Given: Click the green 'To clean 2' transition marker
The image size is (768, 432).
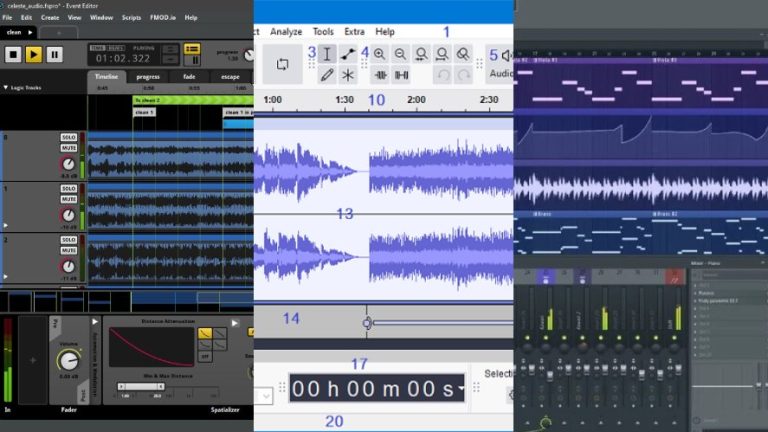Looking at the screenshot, I should coord(193,100).
